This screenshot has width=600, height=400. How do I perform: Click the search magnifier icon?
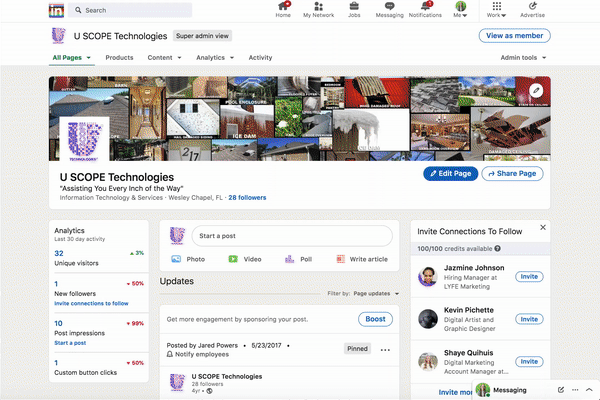coord(78,10)
